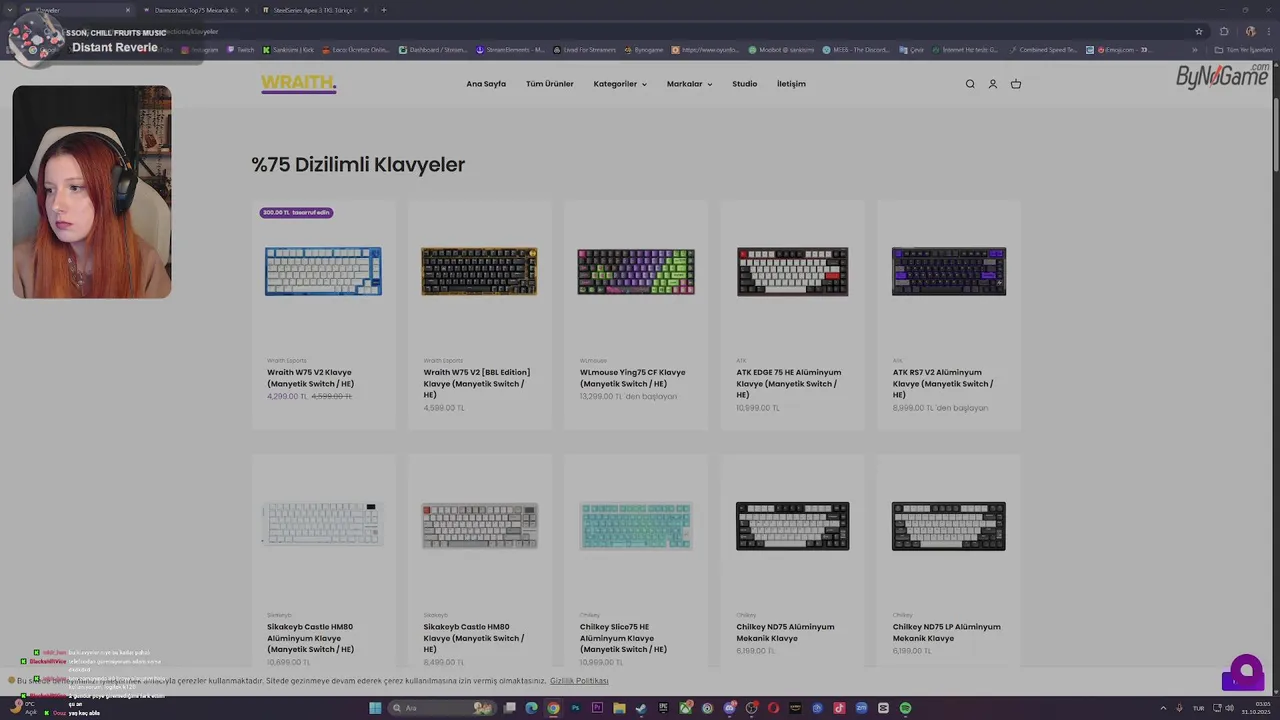Open Wraith W75 V2 BBL Edition link
Image resolution: width=1280 pixels, height=720 pixels.
477,383
